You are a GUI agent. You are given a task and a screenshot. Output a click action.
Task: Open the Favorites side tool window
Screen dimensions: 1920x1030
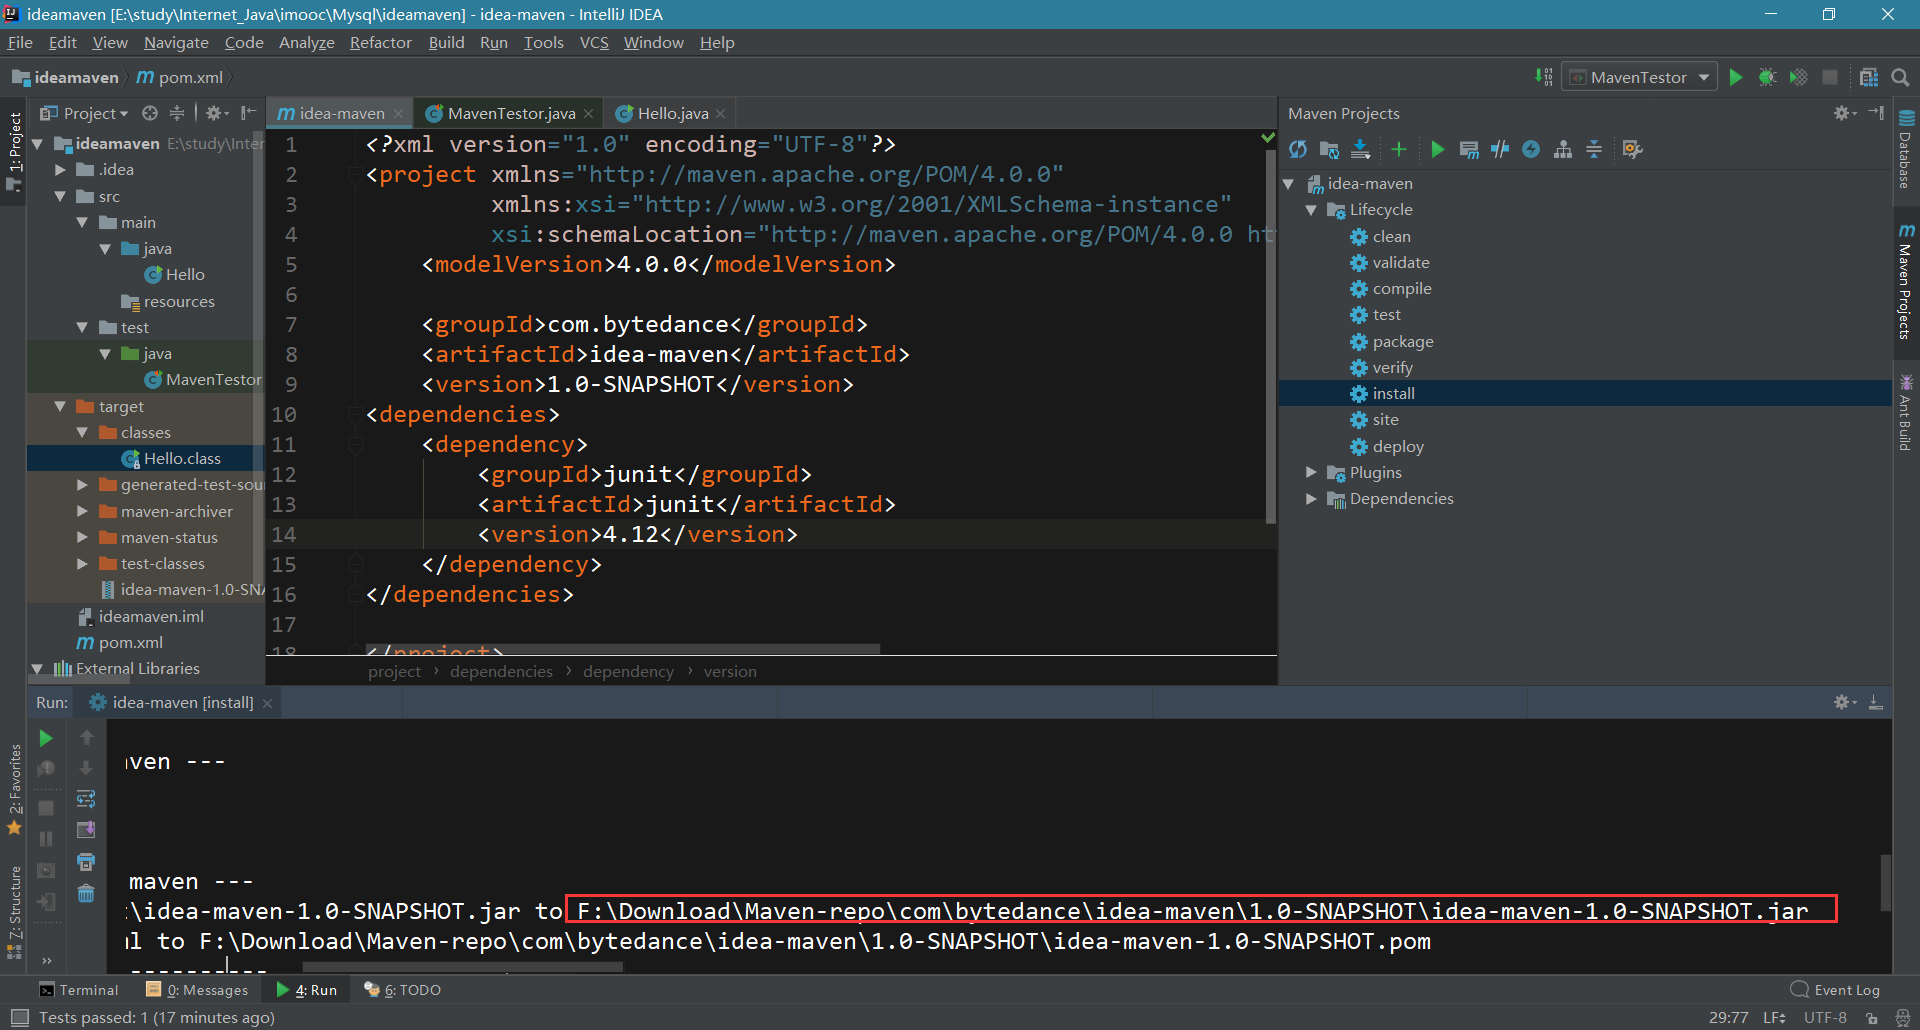[14, 790]
